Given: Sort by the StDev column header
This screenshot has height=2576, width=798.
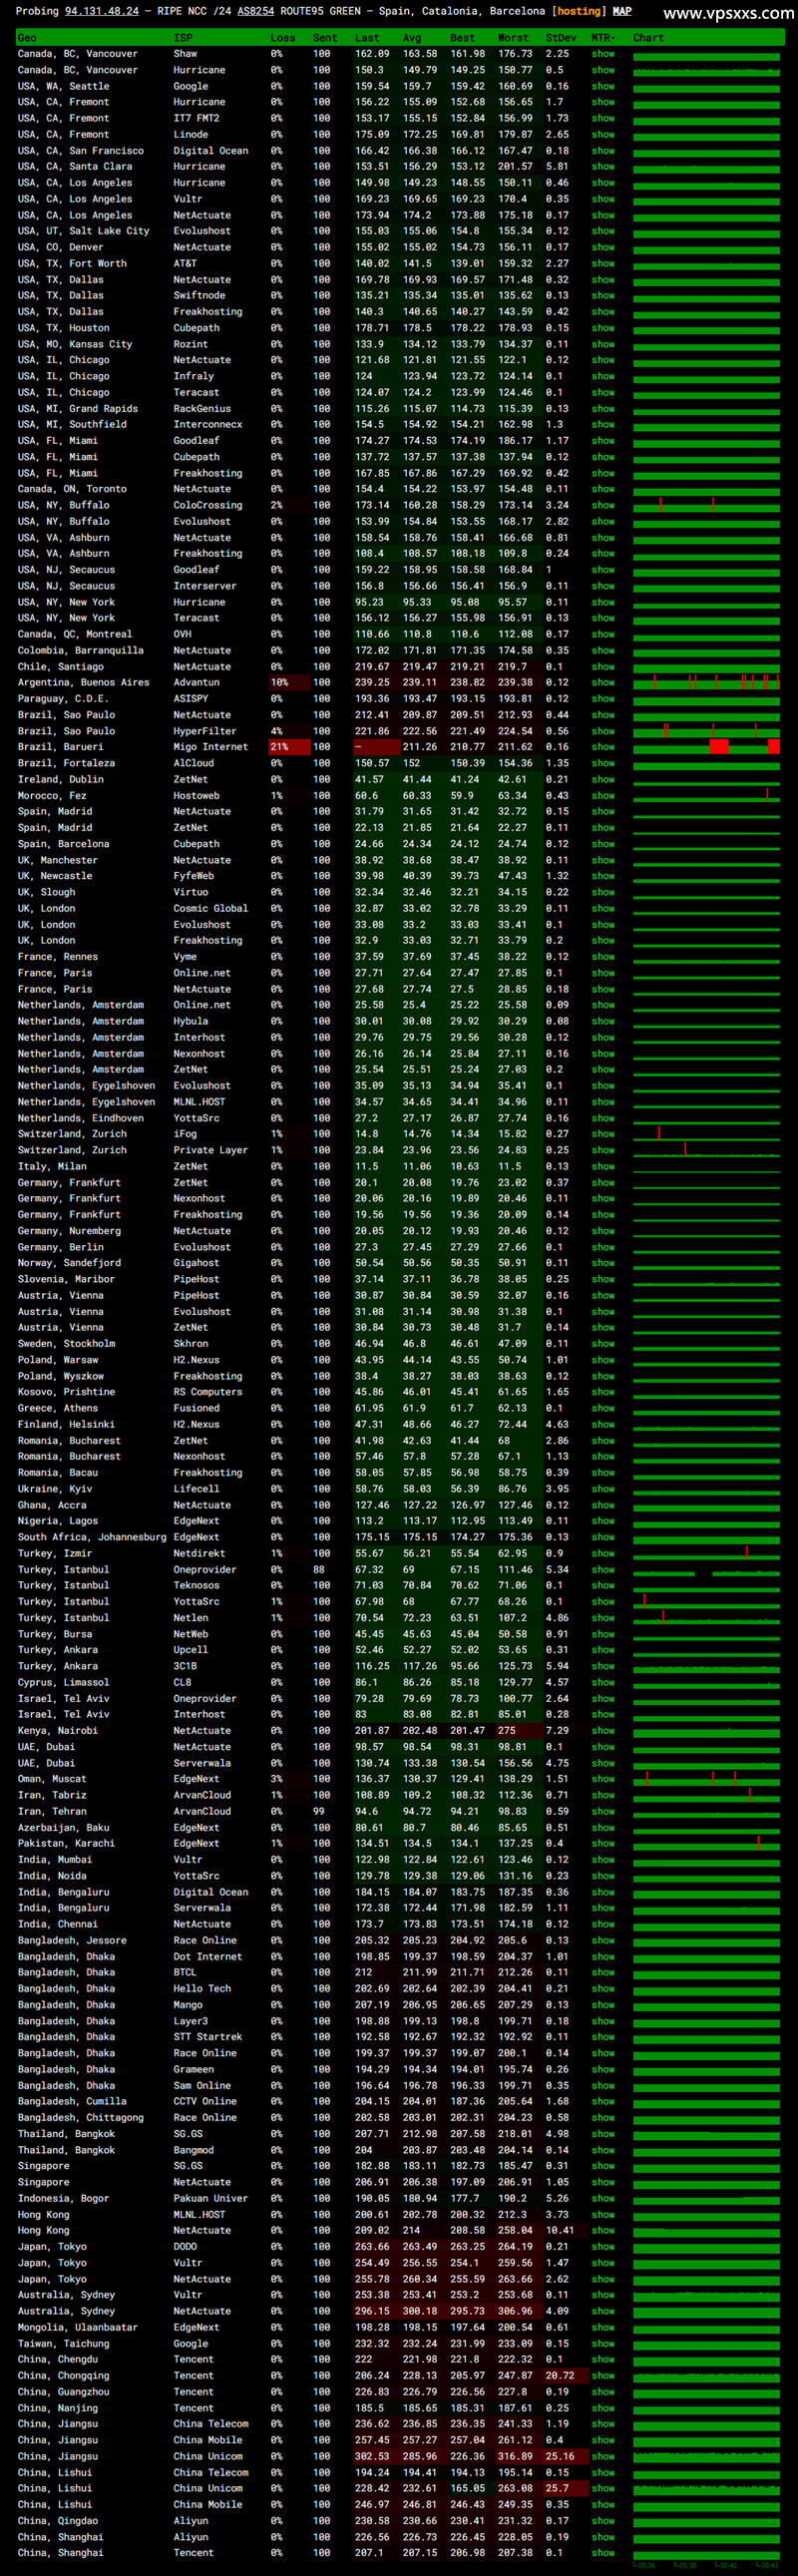Looking at the screenshot, I should tap(561, 38).
